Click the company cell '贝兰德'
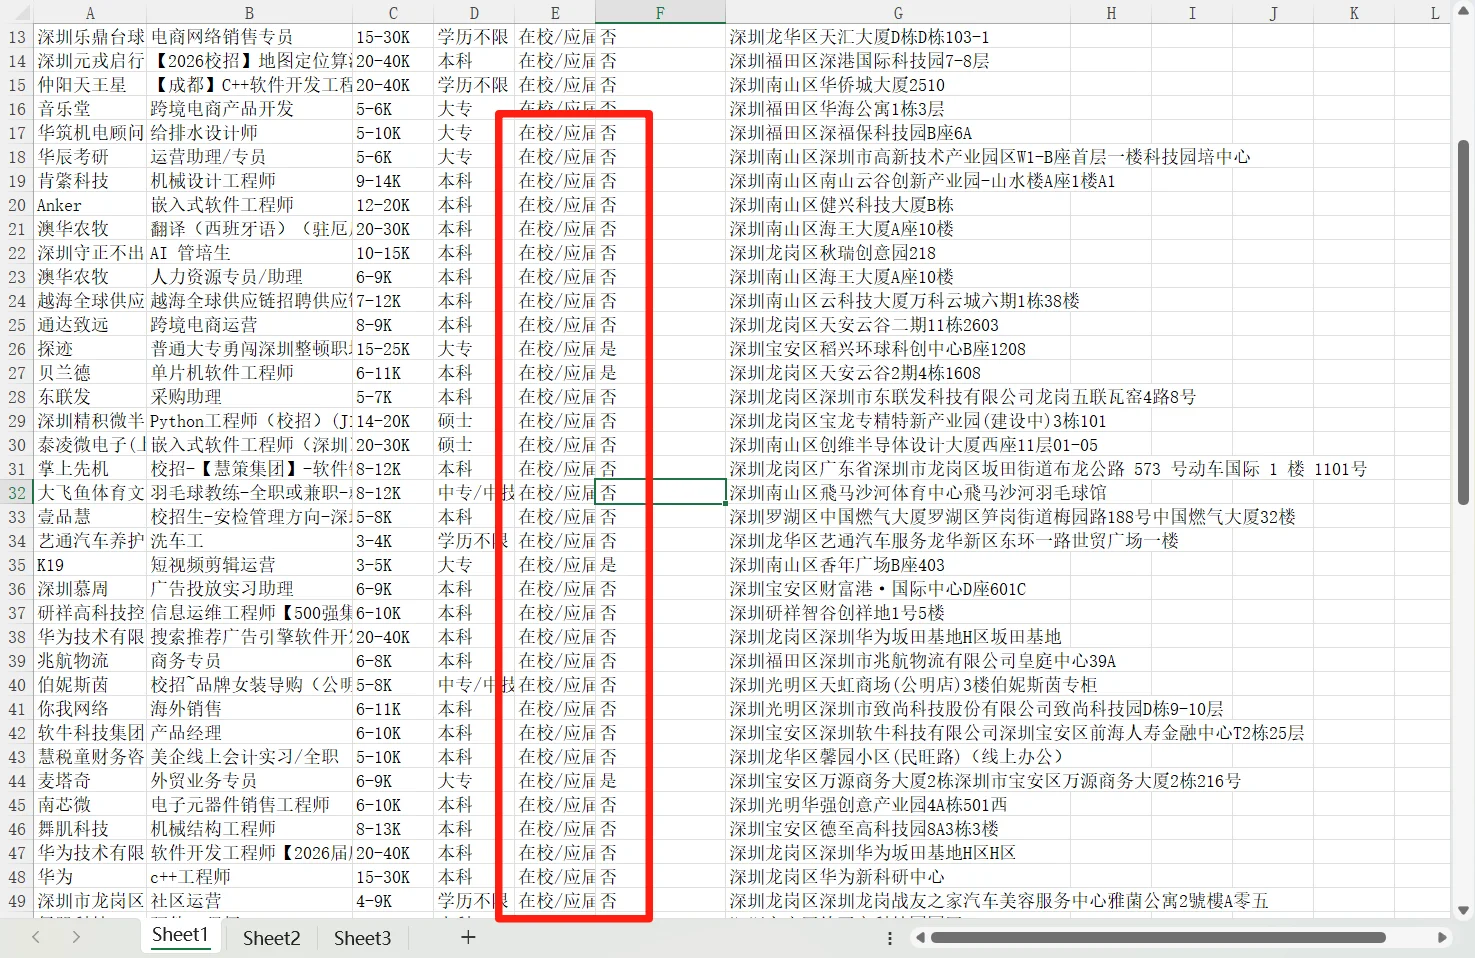This screenshot has height=958, width=1475. [90, 373]
